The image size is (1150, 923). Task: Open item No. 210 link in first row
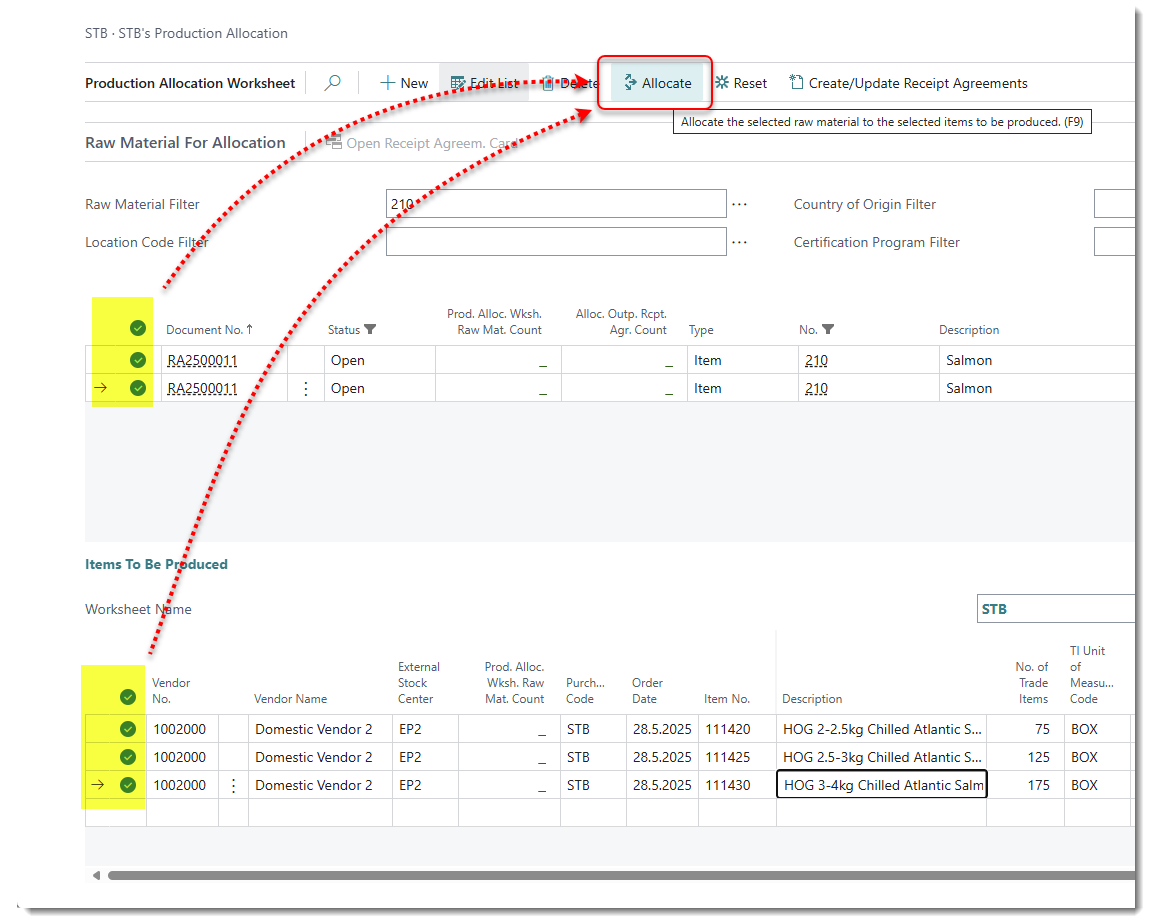tap(815, 360)
